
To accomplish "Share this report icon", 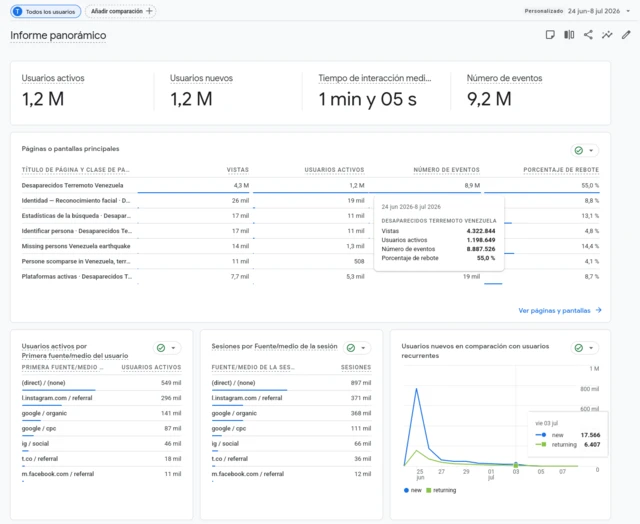I will tap(588, 35).
